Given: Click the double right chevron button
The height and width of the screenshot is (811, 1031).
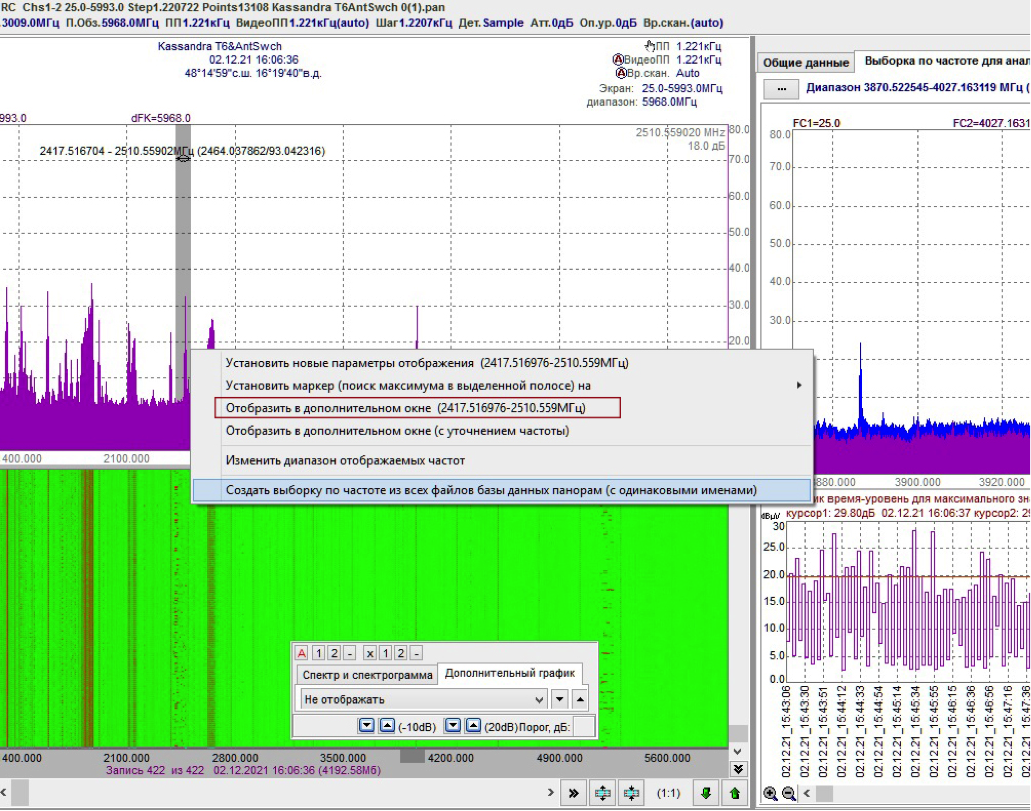Looking at the screenshot, I should tap(573, 794).
